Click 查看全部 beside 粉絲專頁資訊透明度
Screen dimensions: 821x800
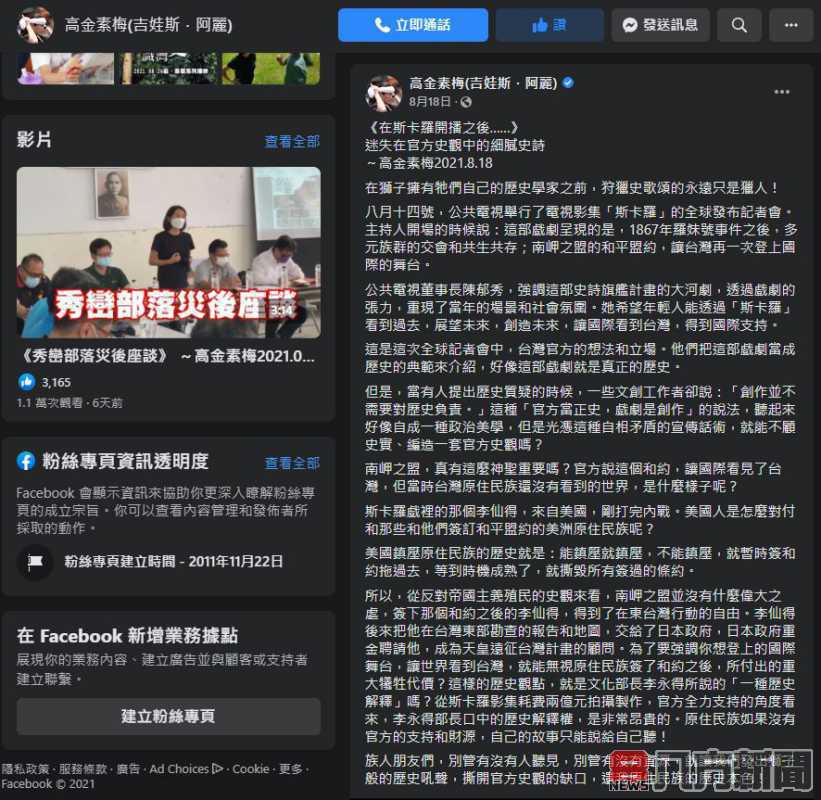point(292,463)
